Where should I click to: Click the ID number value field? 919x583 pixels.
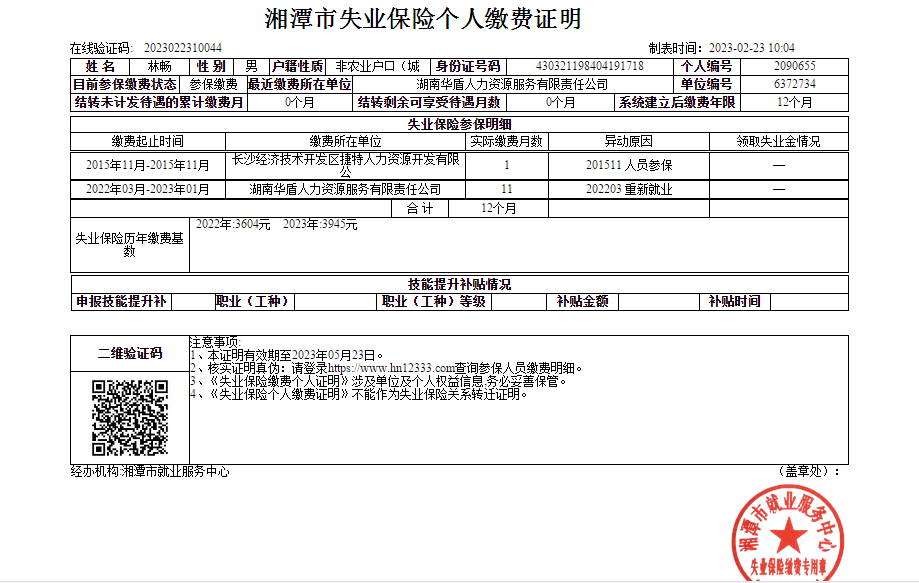point(590,66)
